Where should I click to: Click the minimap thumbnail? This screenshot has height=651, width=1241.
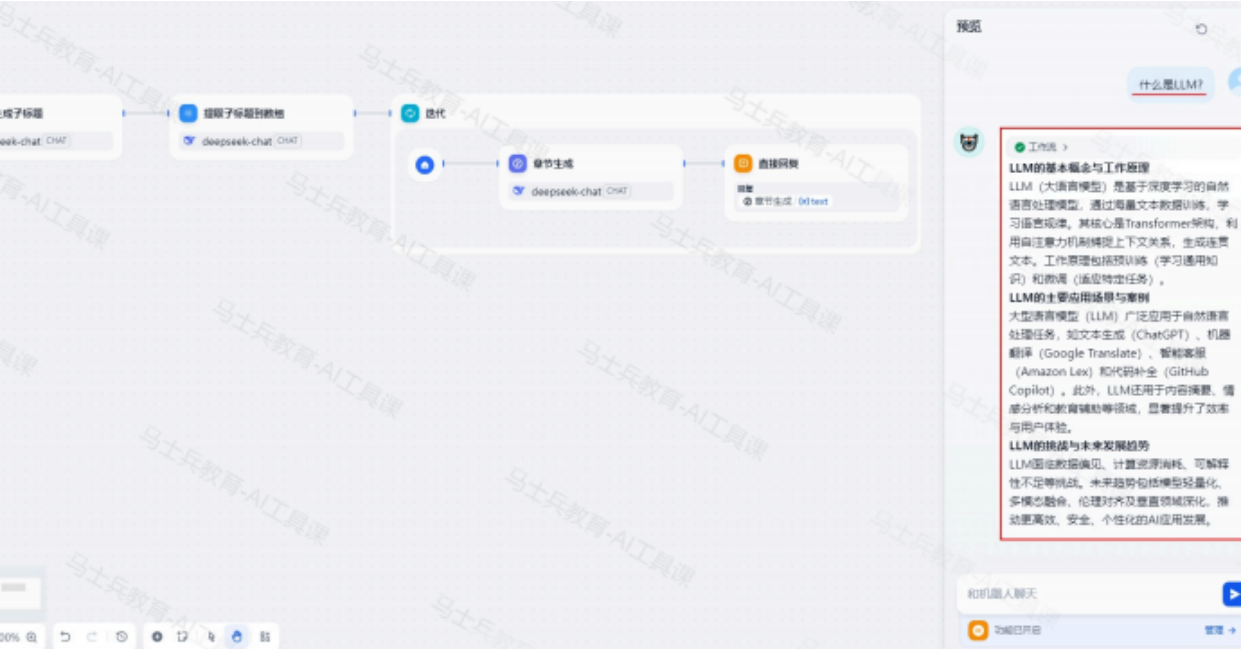21,589
